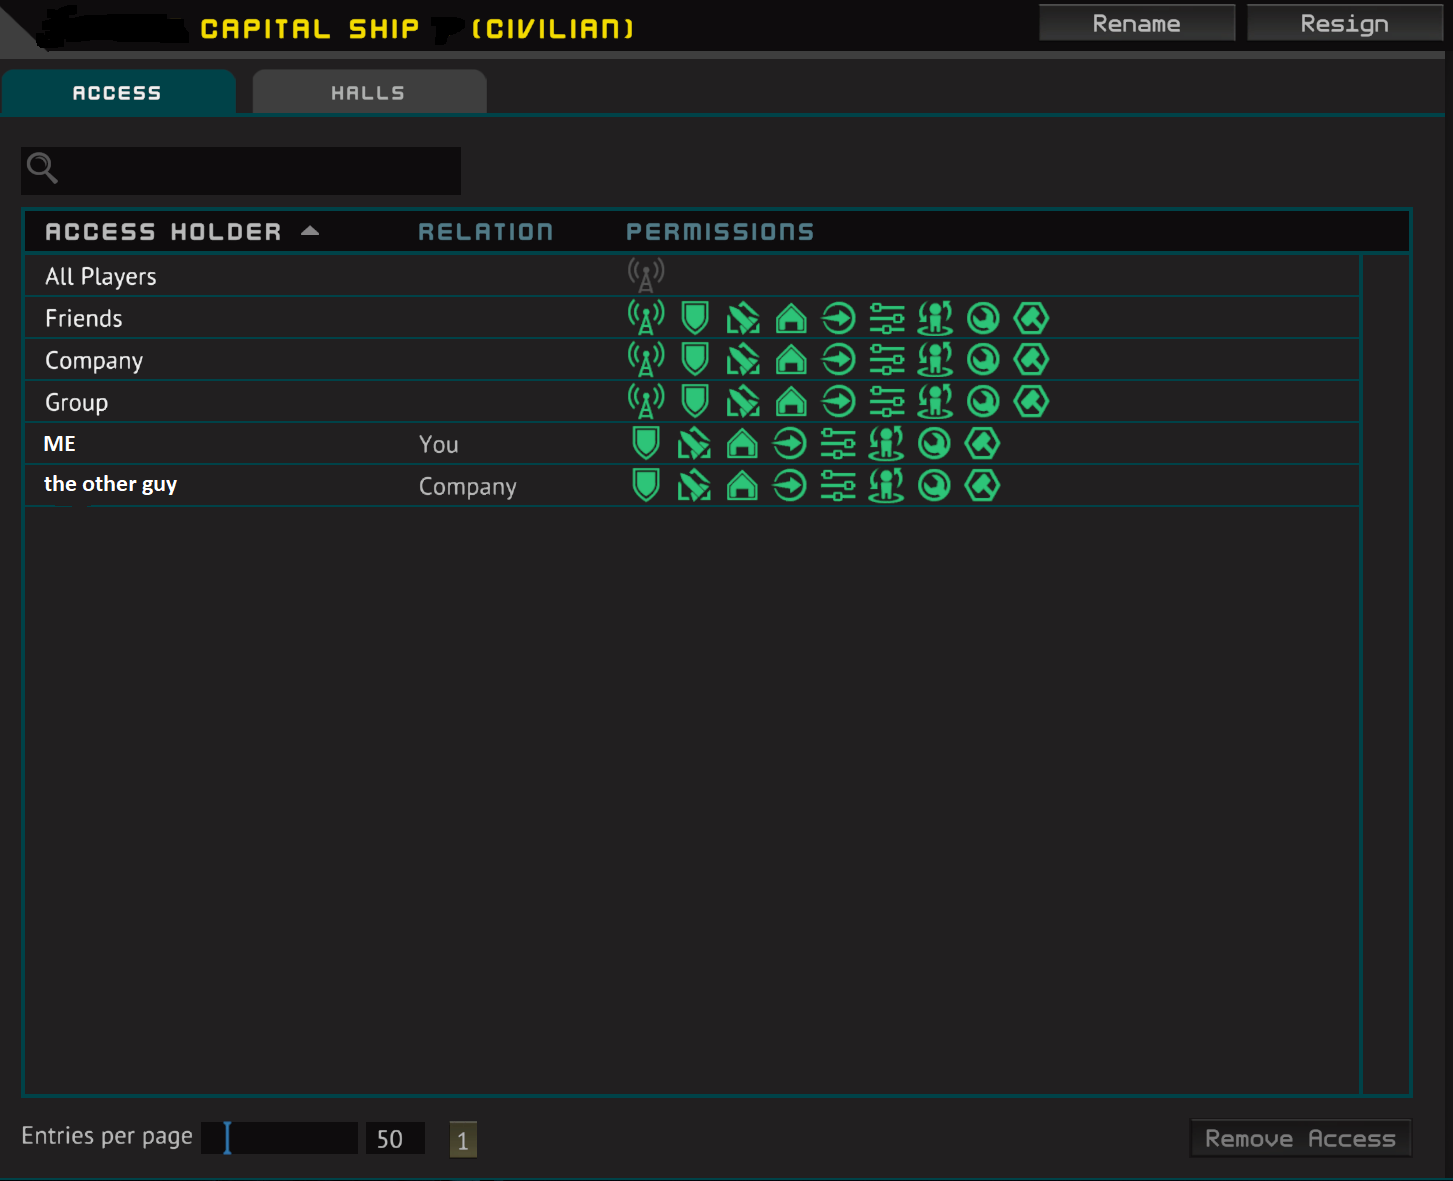Click shield icon for the other guy
This screenshot has width=1453, height=1181.
(x=646, y=485)
